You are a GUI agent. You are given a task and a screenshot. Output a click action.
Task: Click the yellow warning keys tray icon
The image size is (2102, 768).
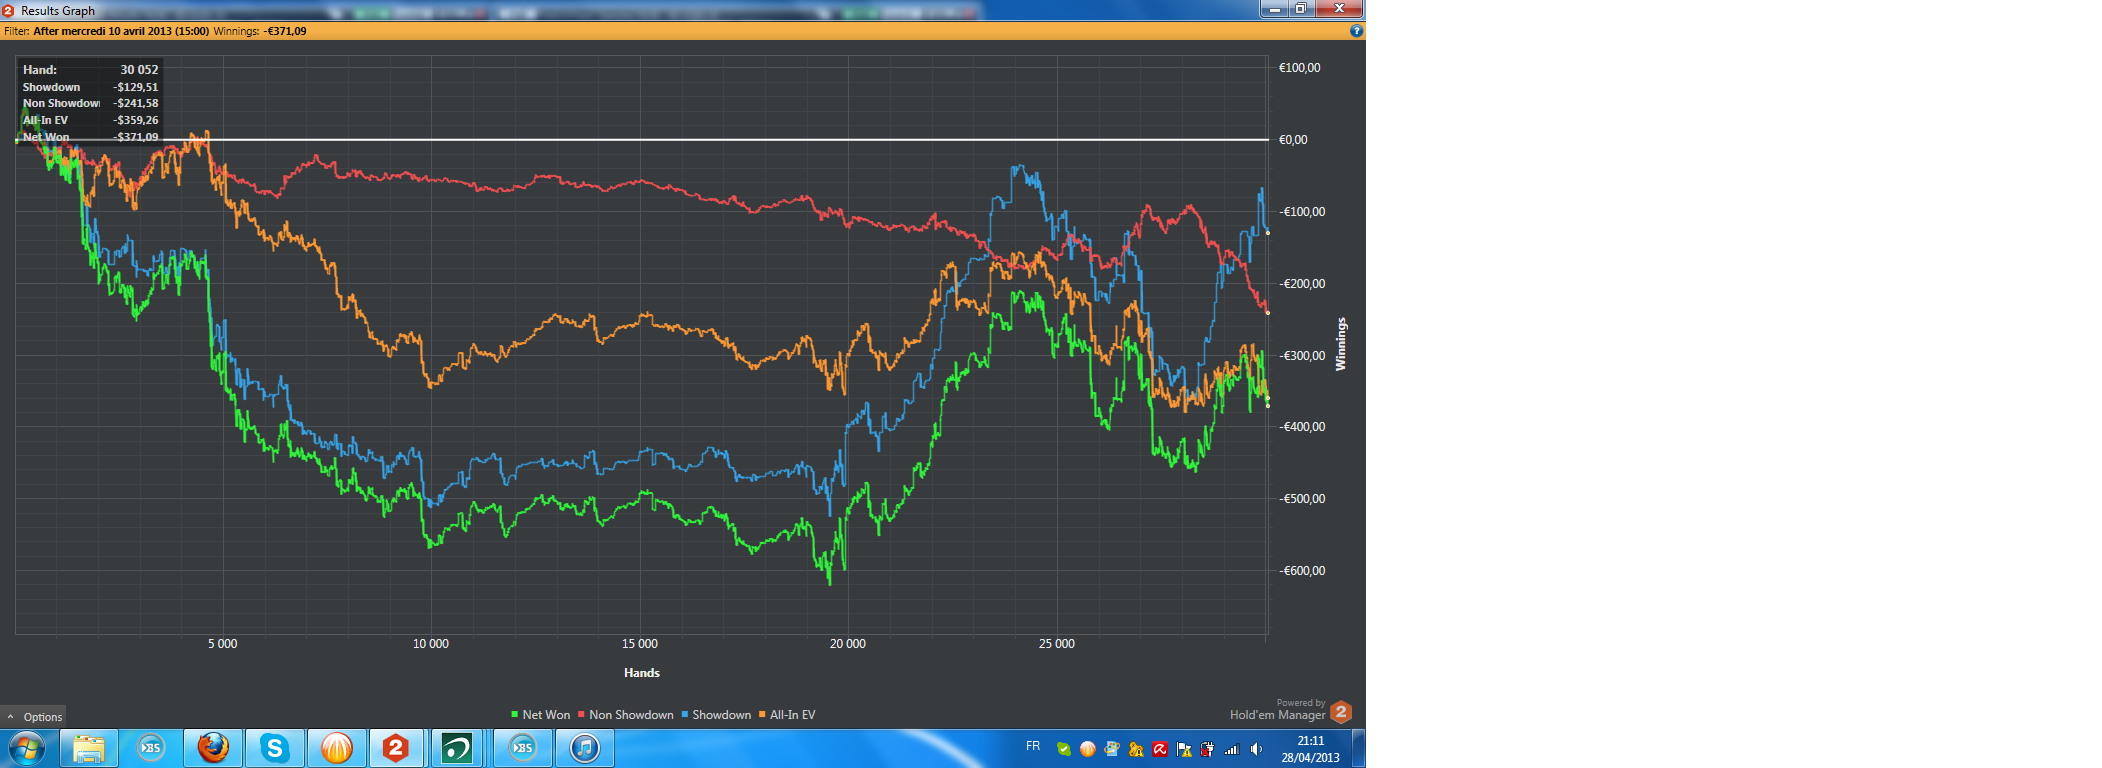pyautogui.click(x=1135, y=749)
